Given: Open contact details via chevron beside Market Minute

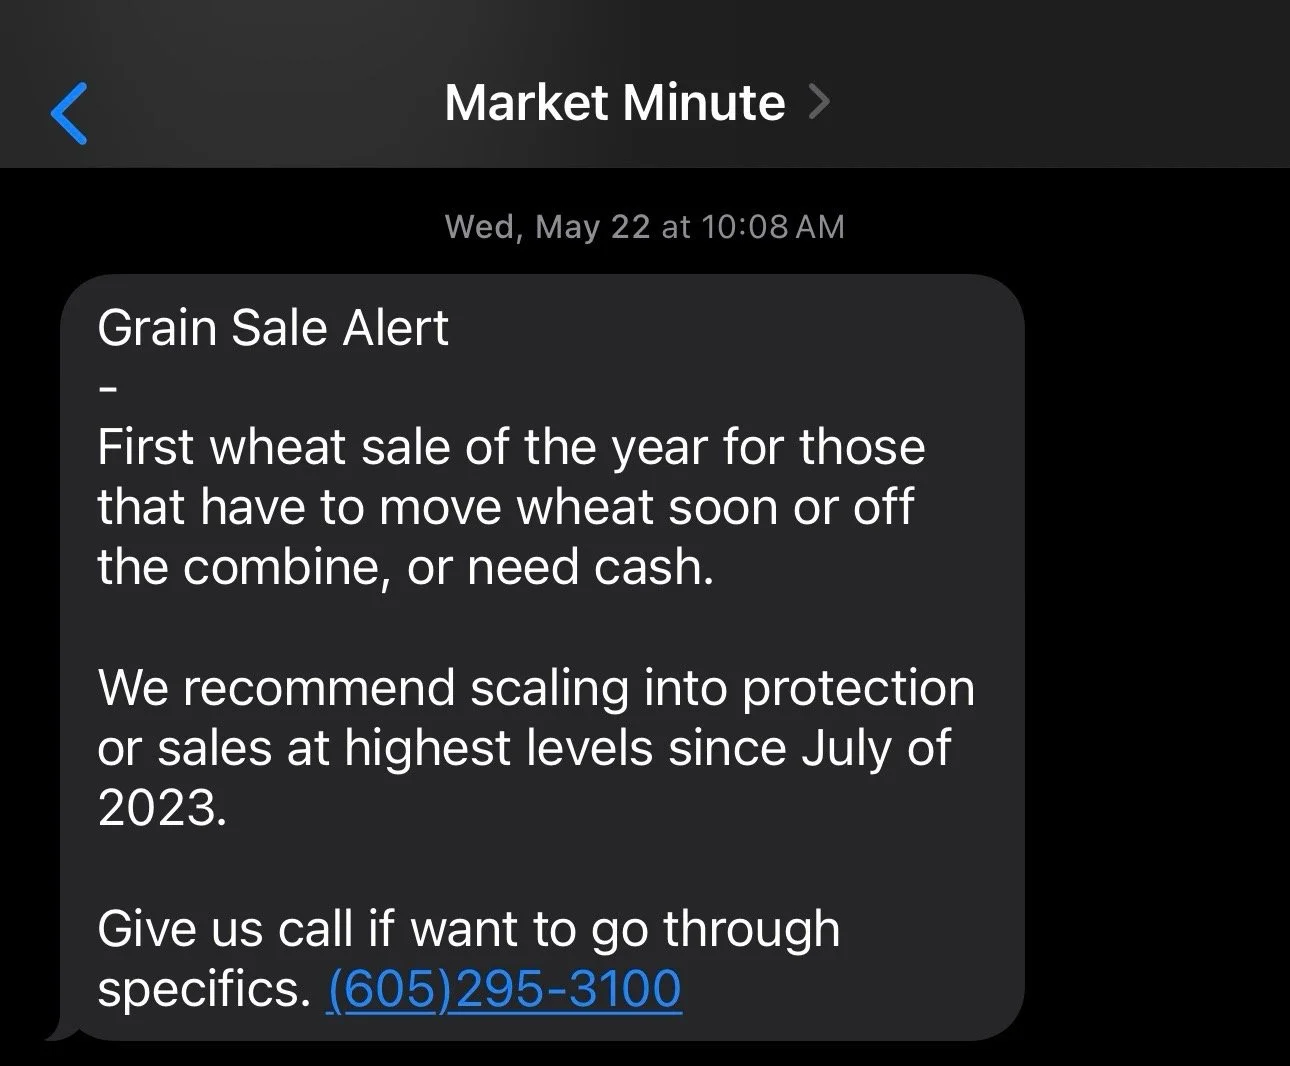Looking at the screenshot, I should 819,102.
